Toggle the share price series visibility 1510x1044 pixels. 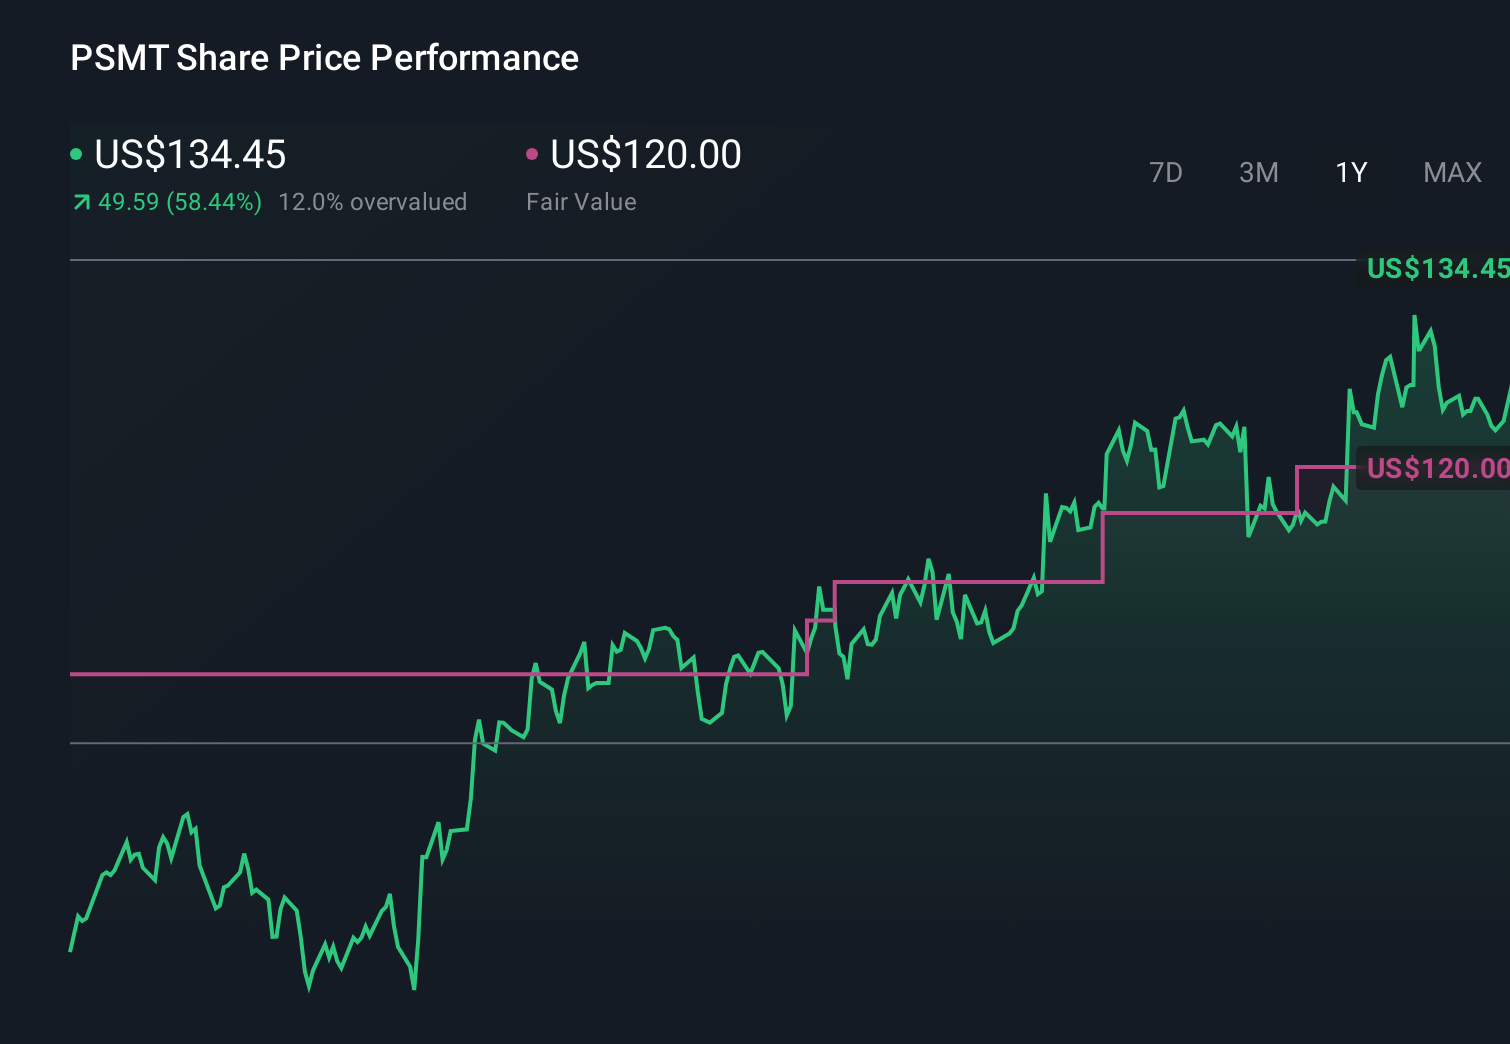click(x=78, y=153)
